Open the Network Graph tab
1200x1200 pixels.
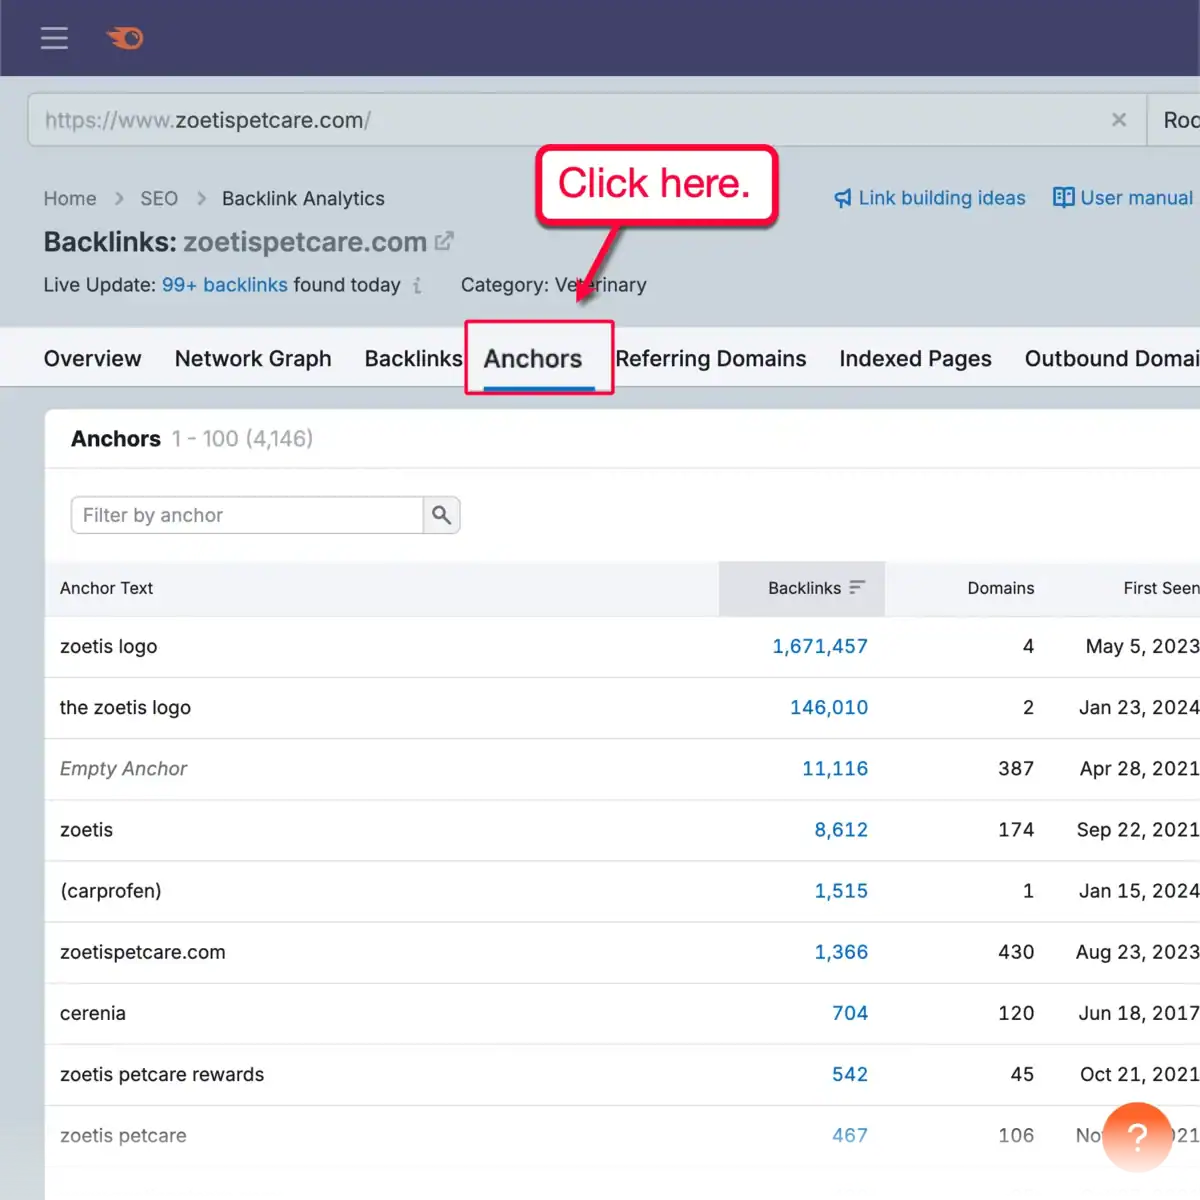coord(253,358)
